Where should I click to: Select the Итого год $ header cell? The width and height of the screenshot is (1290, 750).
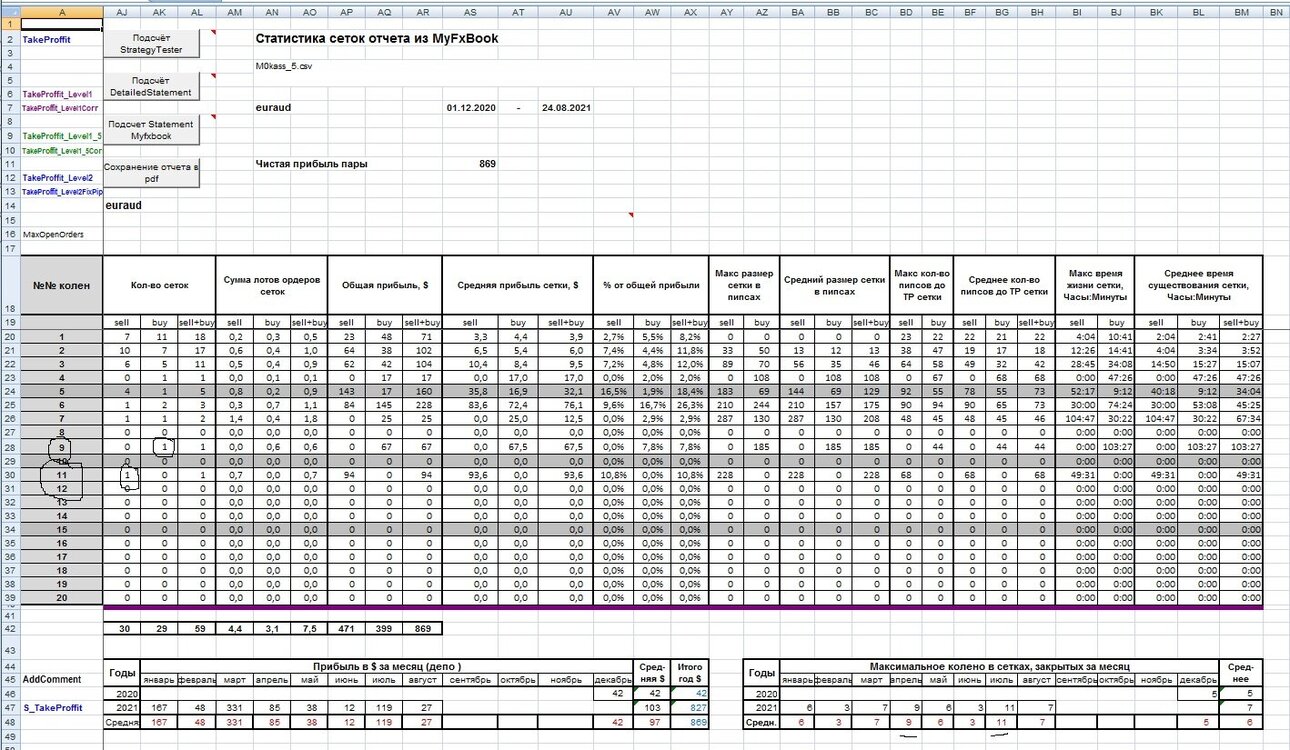691,672
